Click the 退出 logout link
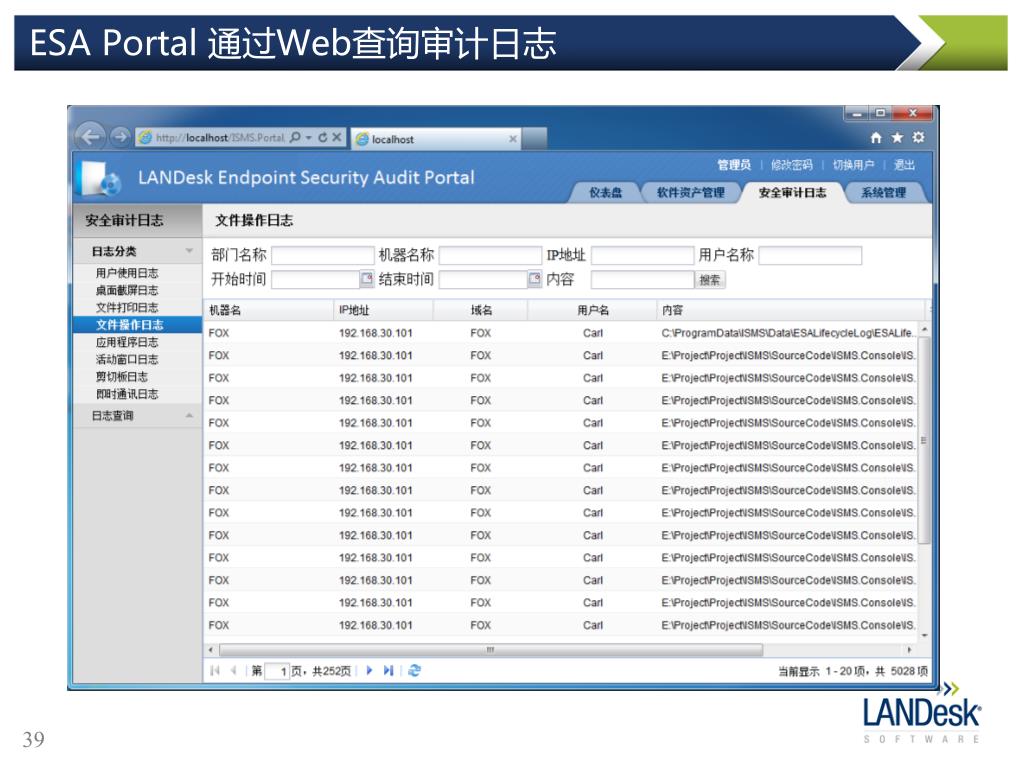Screen dimensions: 1024x768 pyautogui.click(x=904, y=165)
